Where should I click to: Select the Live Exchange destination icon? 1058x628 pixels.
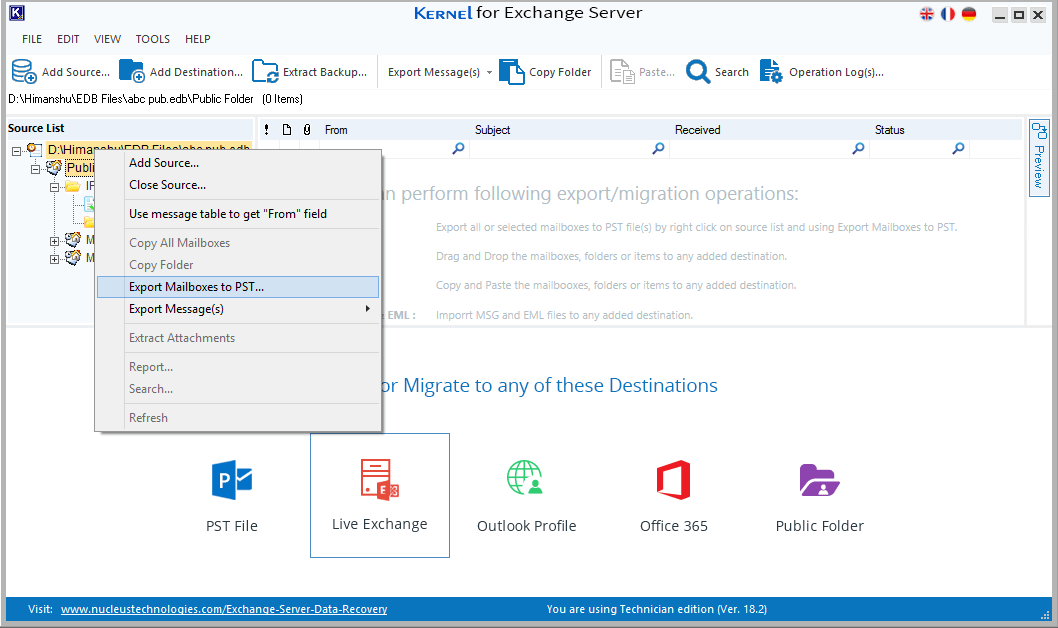coord(380,480)
